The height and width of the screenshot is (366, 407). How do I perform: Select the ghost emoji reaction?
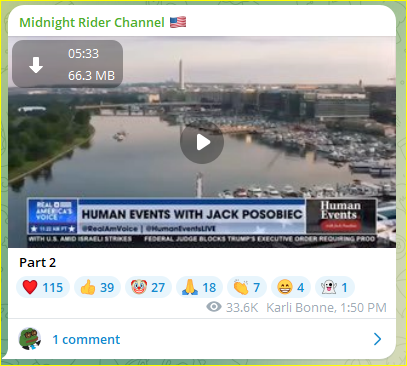click(334, 287)
